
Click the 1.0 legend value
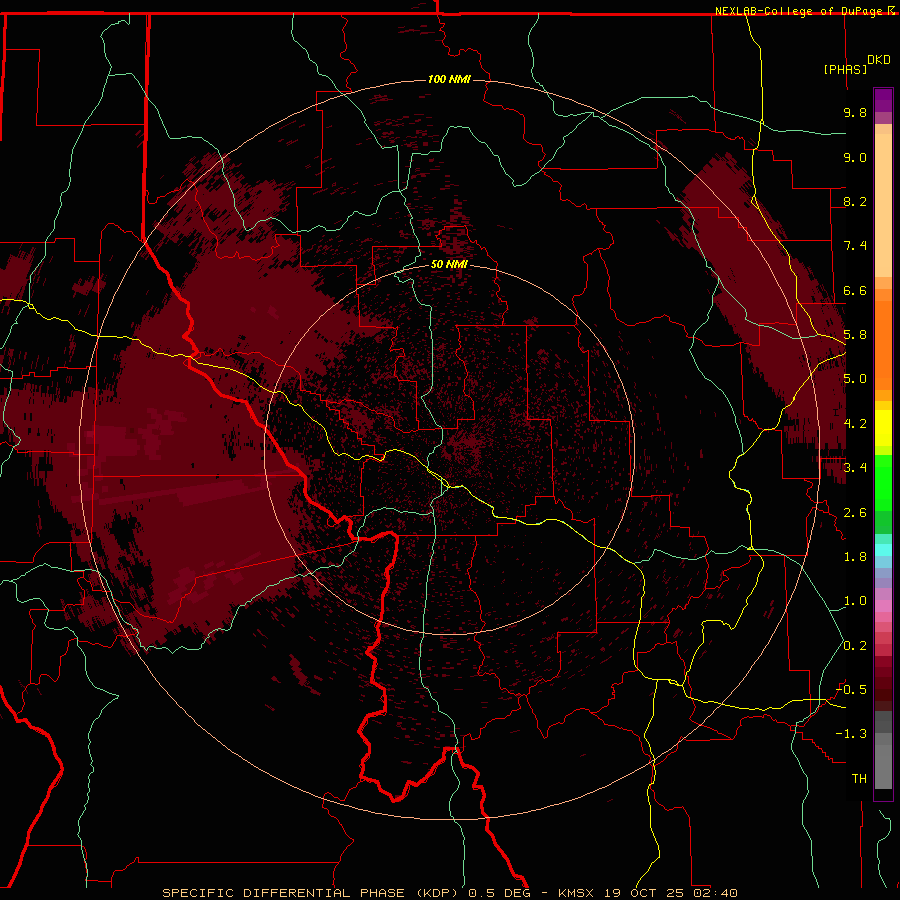[855, 601]
